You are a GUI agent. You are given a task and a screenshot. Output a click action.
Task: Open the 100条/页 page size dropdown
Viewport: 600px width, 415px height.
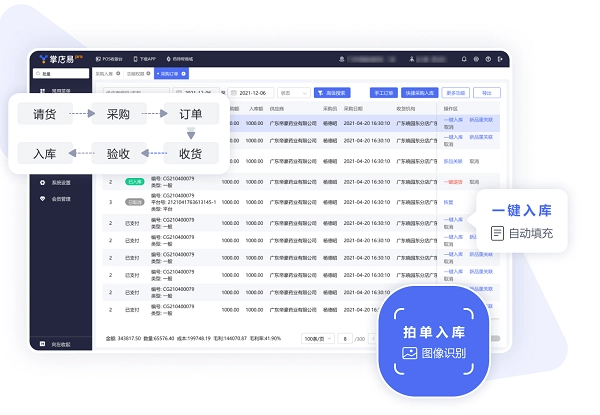click(317, 339)
